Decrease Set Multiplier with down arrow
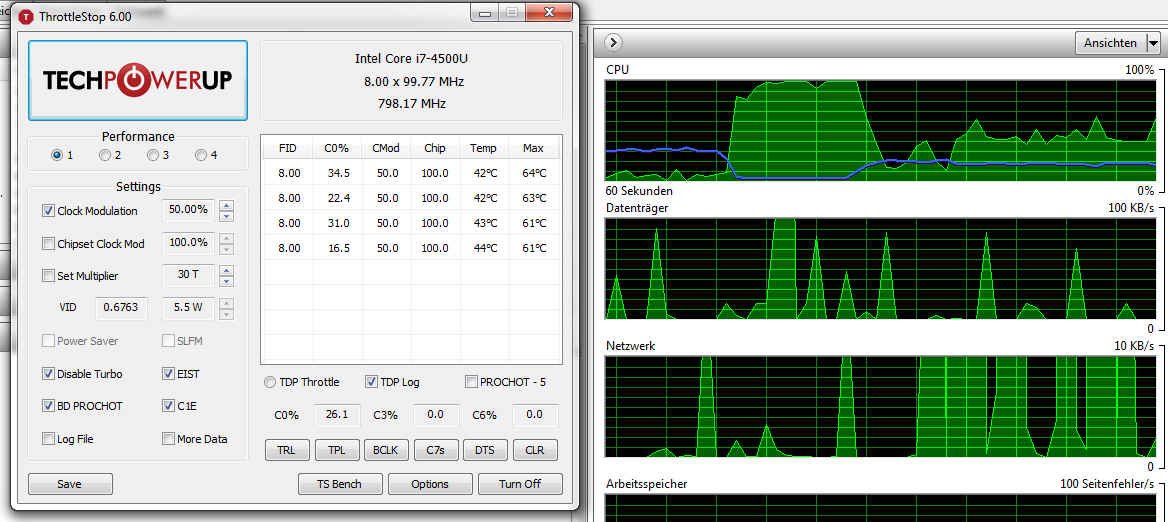Viewport: 1168px width, 522px height. click(227, 281)
